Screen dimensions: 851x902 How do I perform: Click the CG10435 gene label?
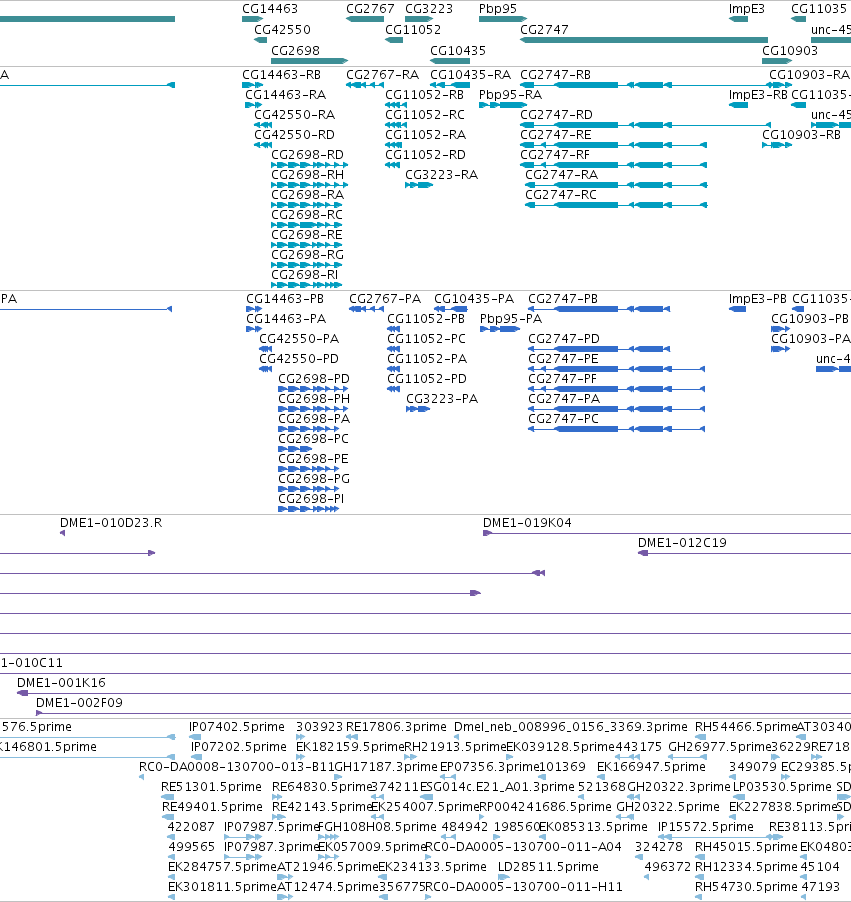[x=457, y=50]
